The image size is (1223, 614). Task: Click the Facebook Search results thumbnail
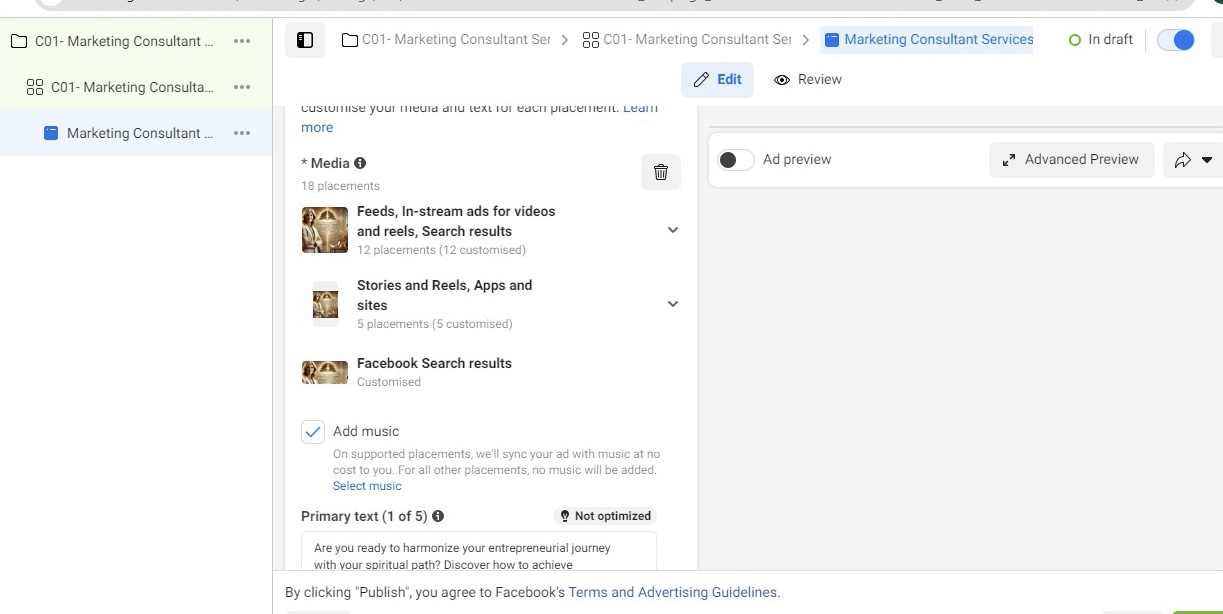pos(324,371)
